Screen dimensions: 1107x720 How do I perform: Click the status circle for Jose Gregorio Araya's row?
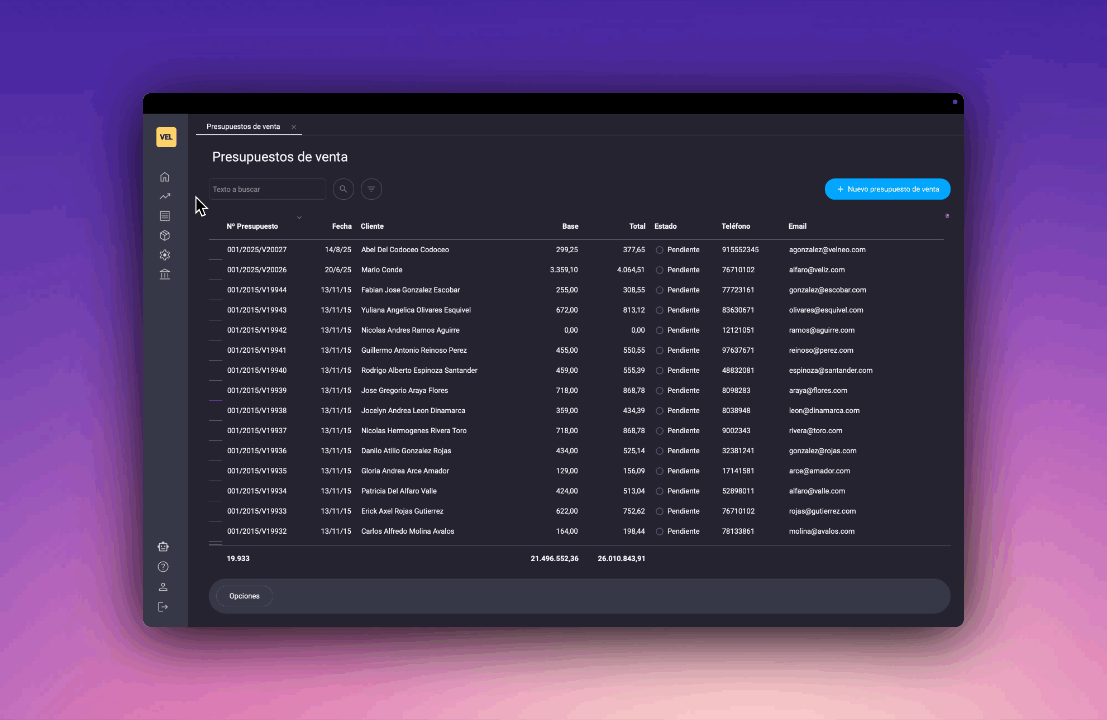659,391
